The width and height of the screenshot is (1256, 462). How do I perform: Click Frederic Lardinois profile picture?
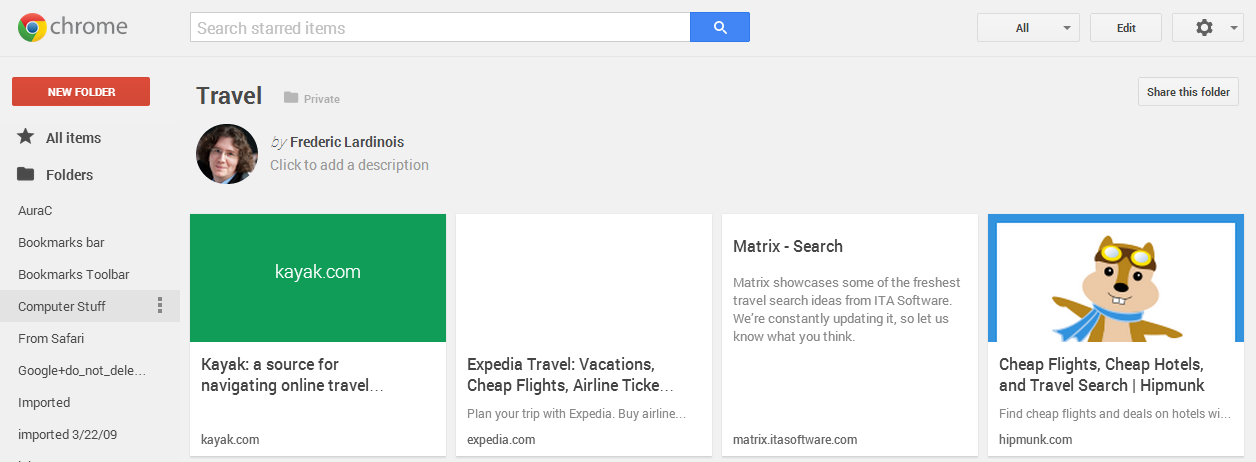click(x=227, y=154)
